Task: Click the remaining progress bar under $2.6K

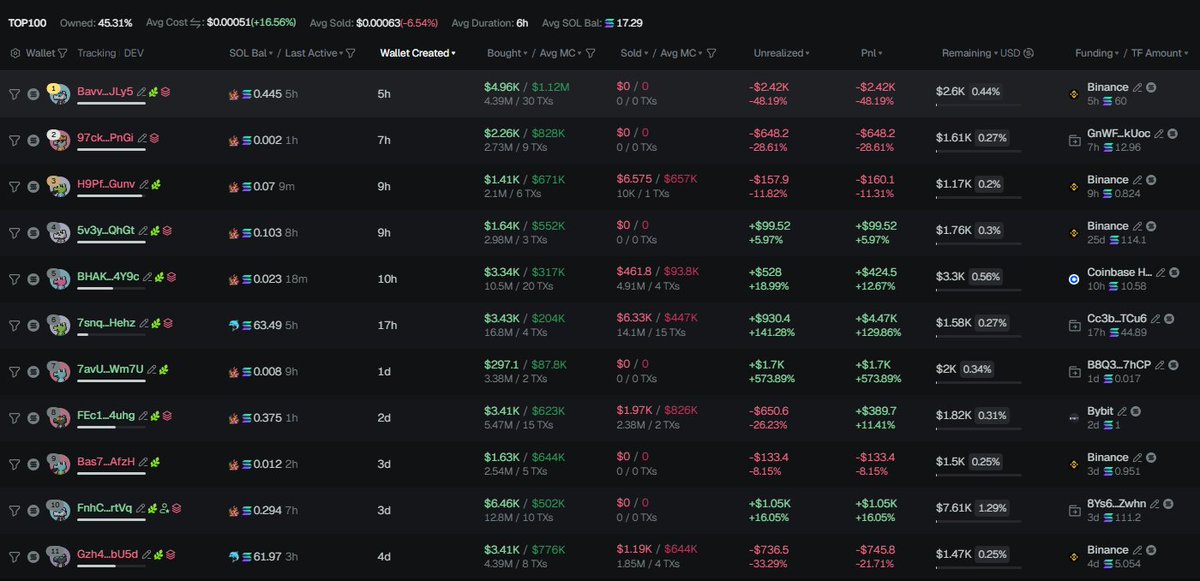Action: tap(978, 105)
